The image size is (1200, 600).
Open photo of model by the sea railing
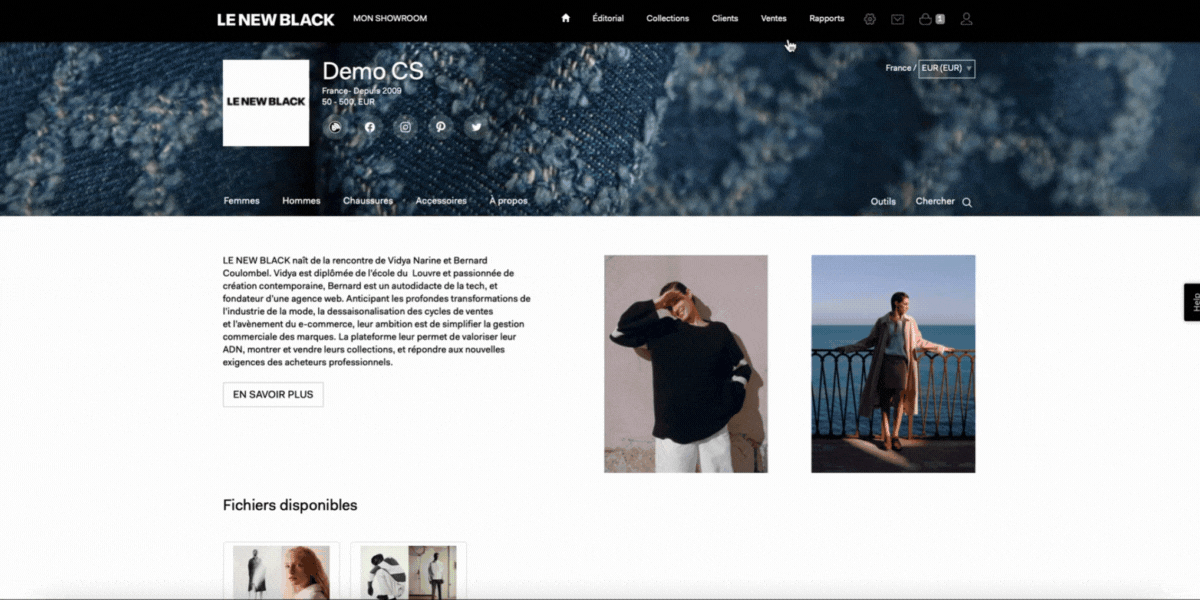893,364
